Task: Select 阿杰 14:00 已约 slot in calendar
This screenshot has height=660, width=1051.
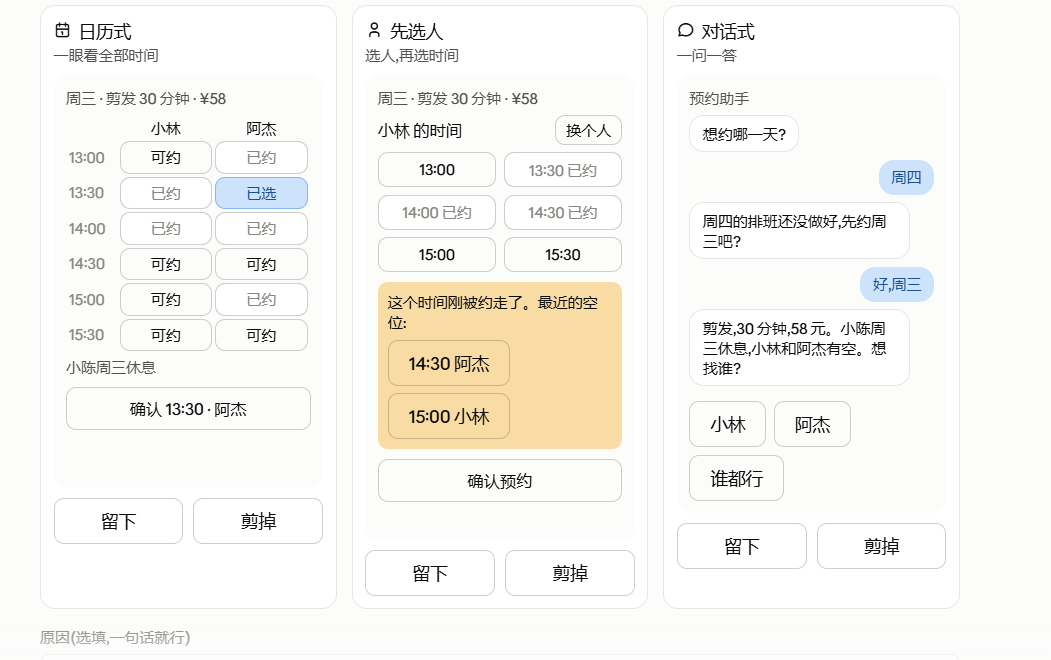Action: click(261, 228)
